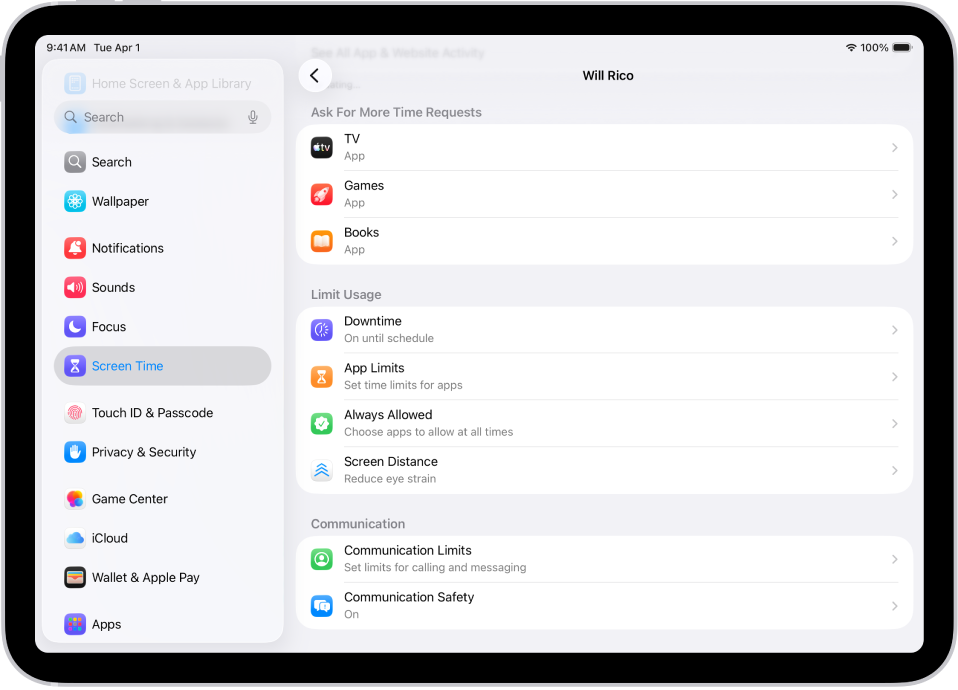Image resolution: width=958 pixels, height=690 pixels.
Task: Open the Screen Distance setting
Action: pos(604,471)
